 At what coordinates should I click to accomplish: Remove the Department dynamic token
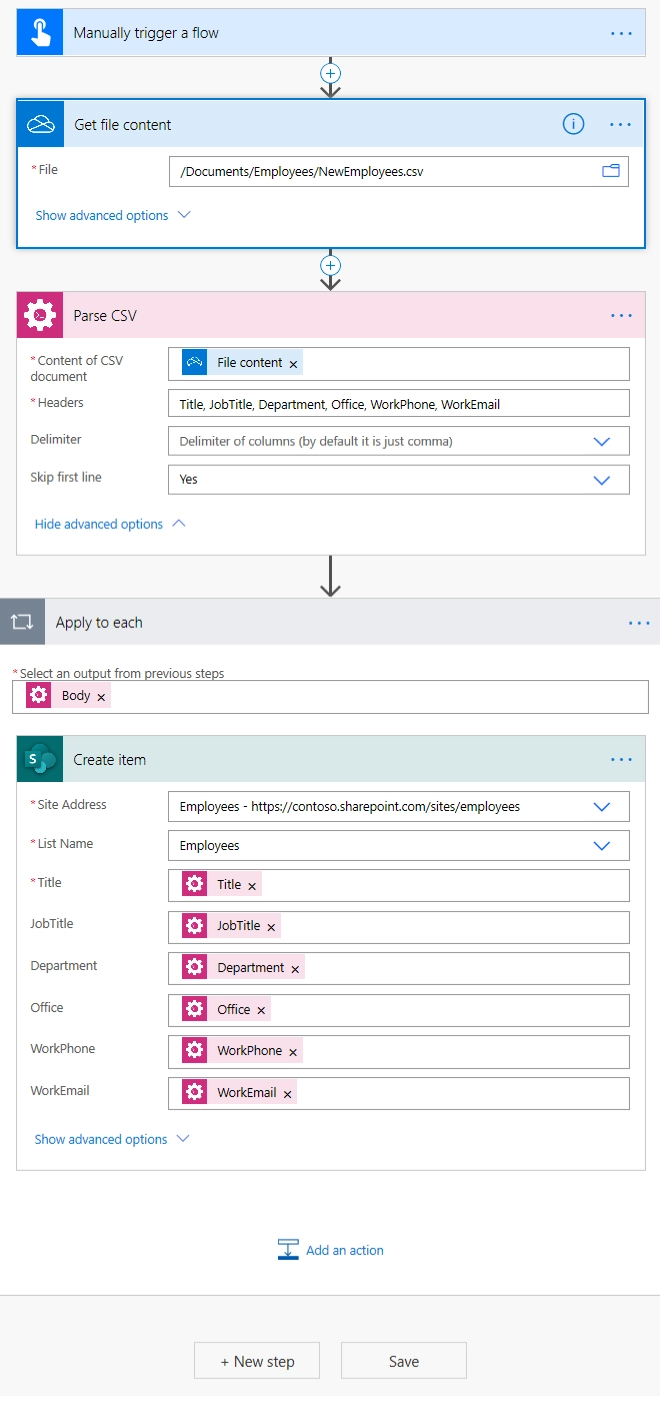click(295, 969)
